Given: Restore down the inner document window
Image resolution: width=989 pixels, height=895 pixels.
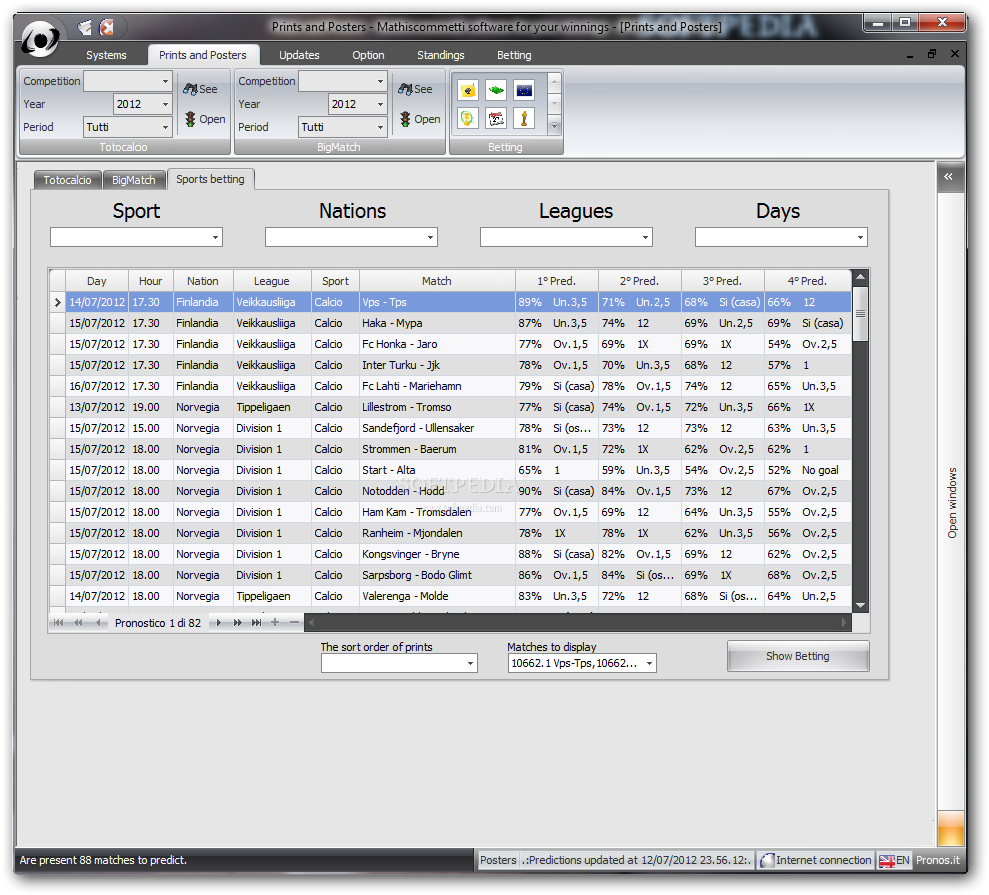Looking at the screenshot, I should (x=932, y=54).
